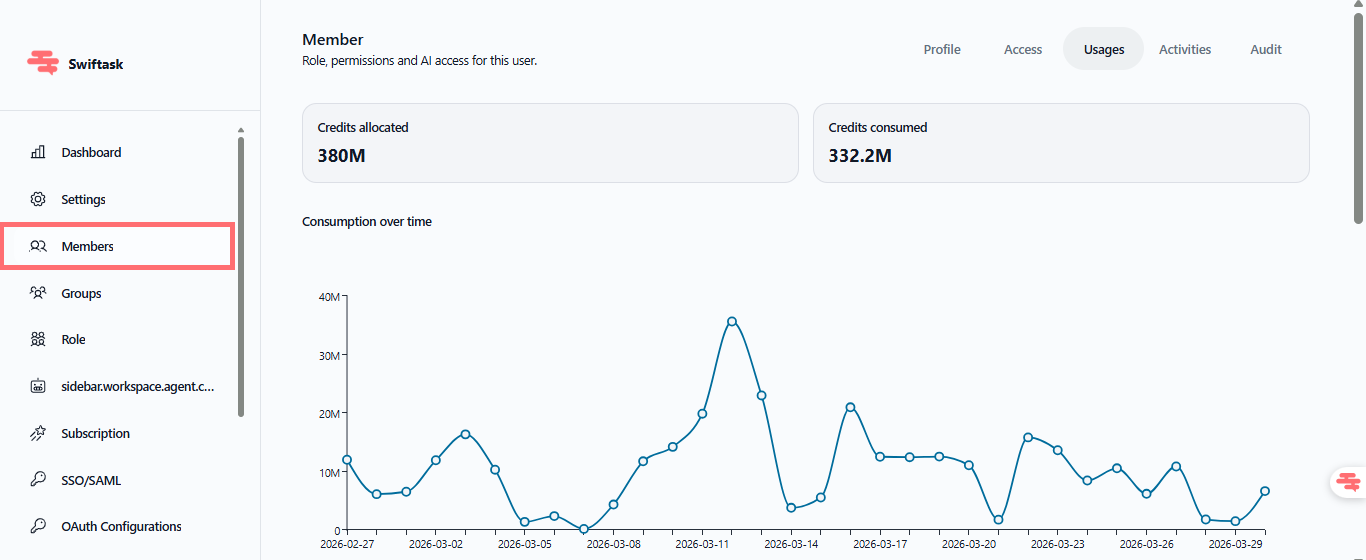1366x560 pixels.
Task: Click the peak data point on 2026-03-11
Action: point(732,321)
